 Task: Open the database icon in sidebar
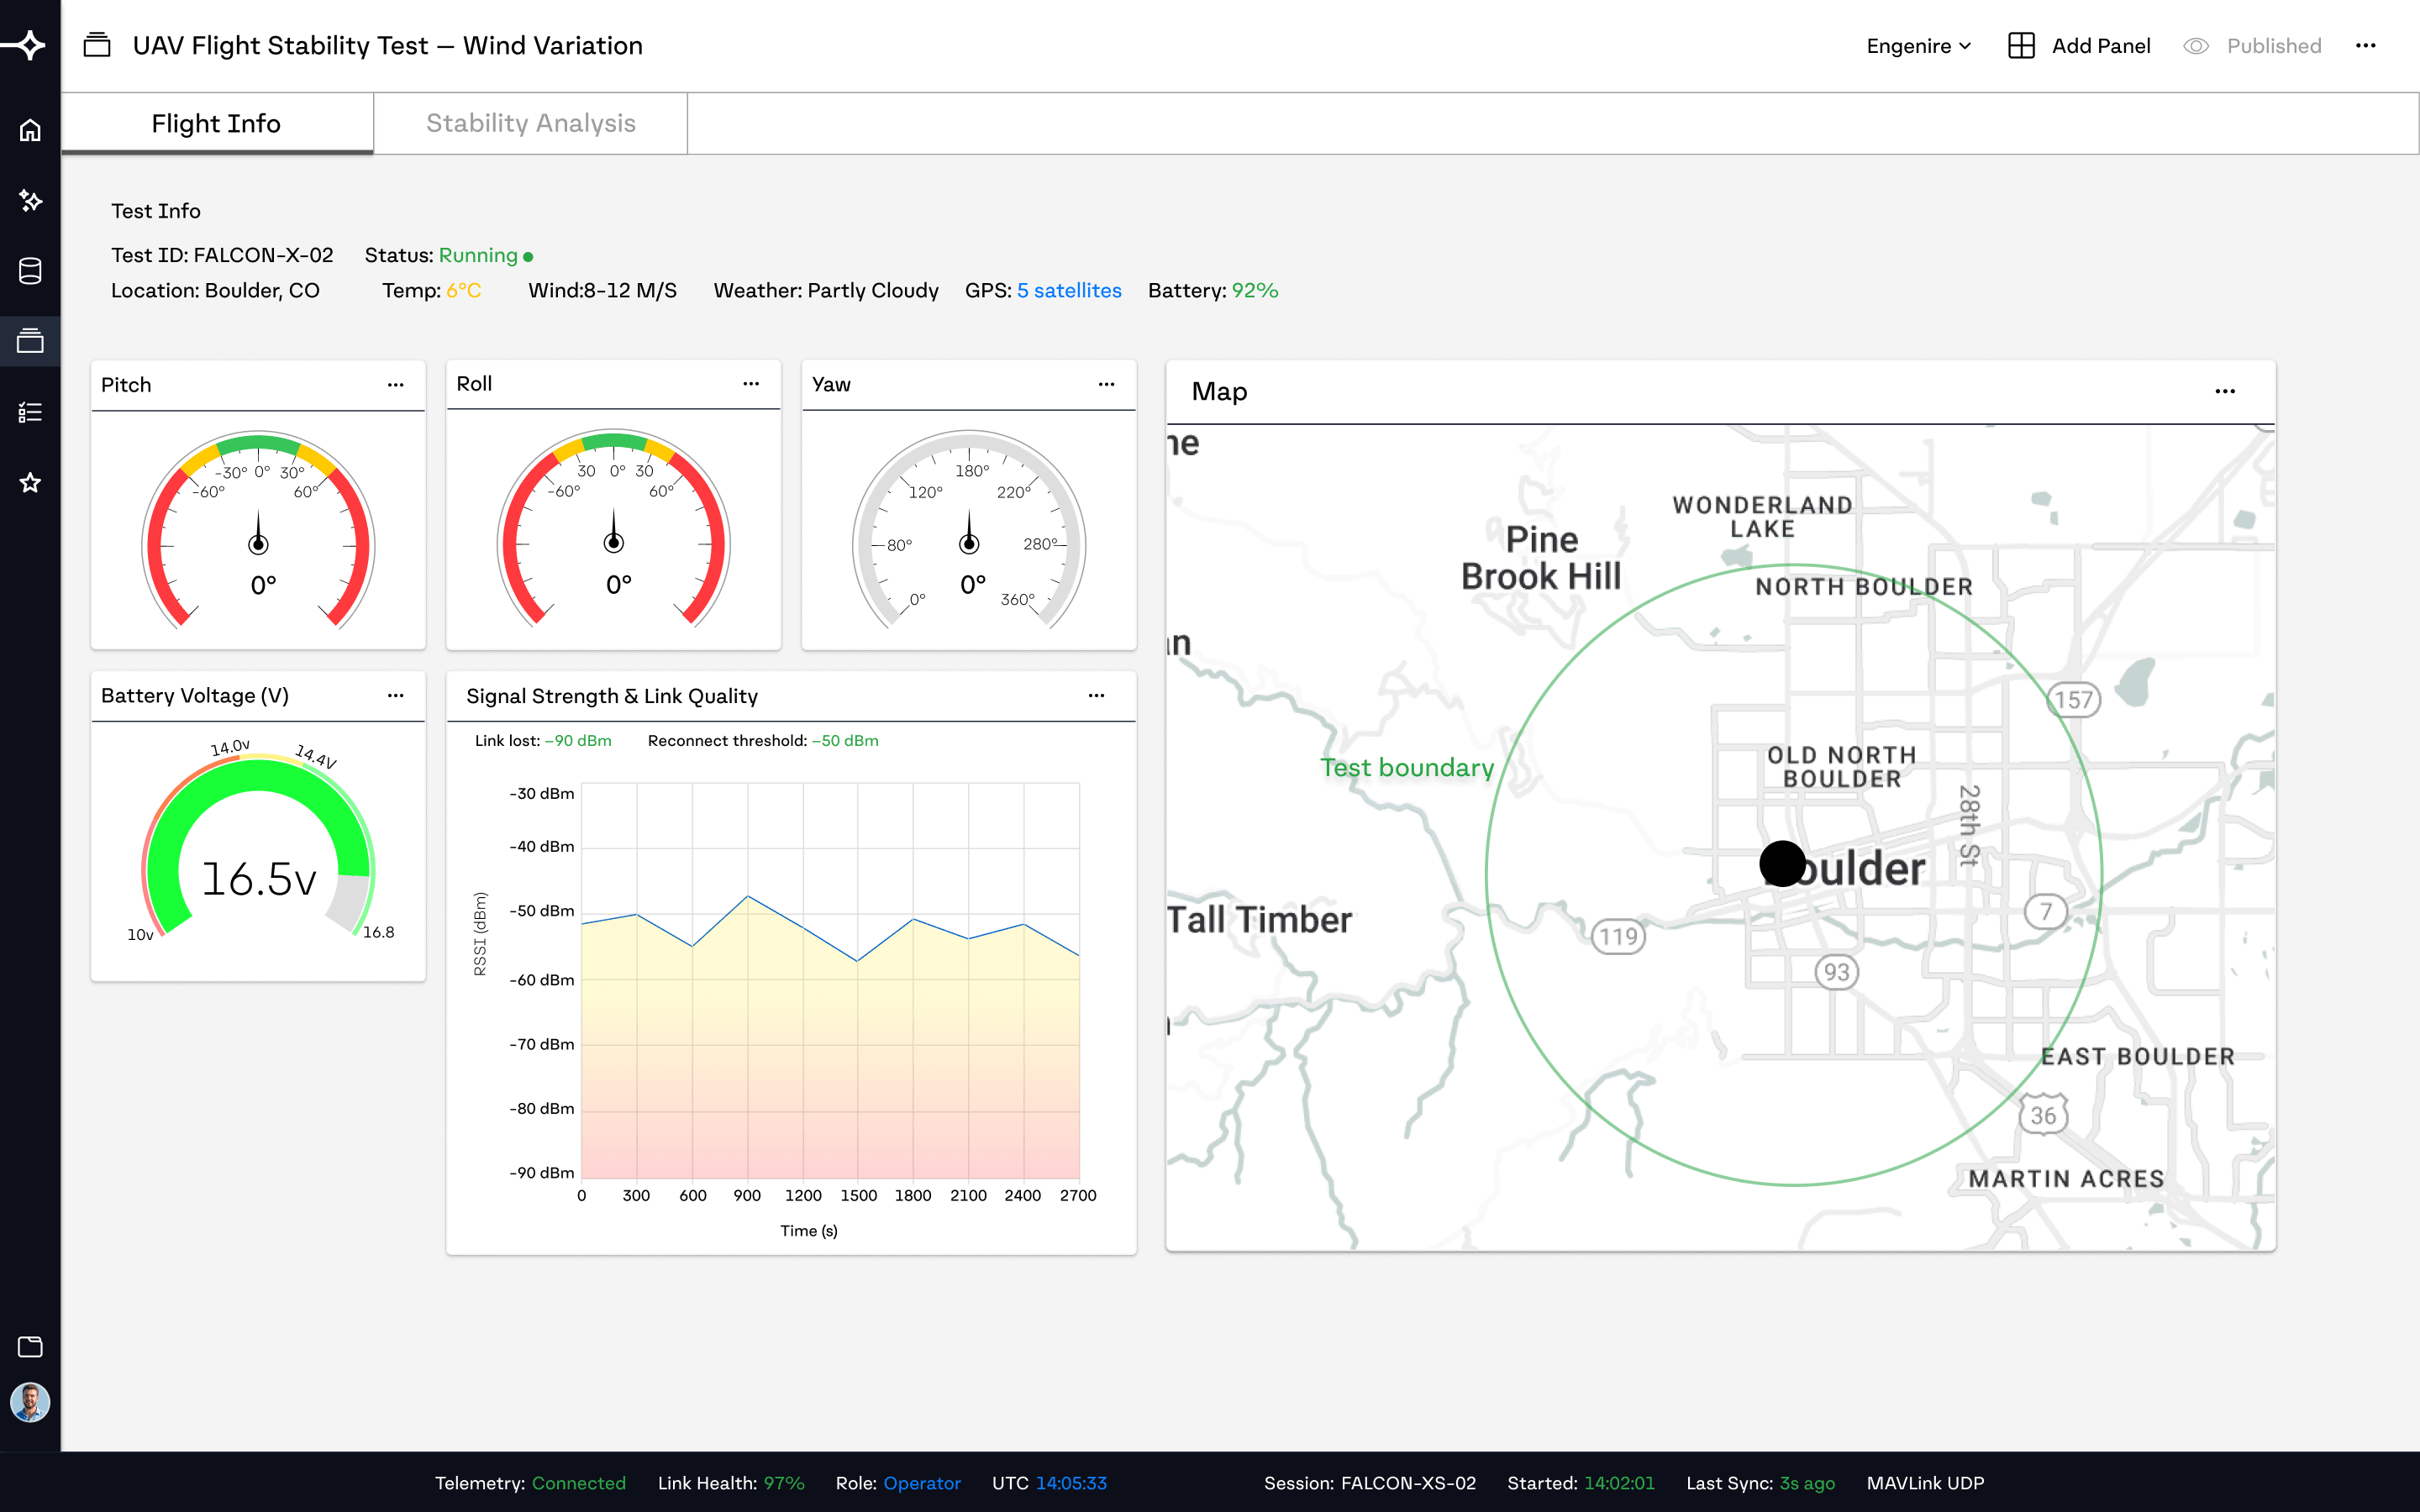[30, 271]
